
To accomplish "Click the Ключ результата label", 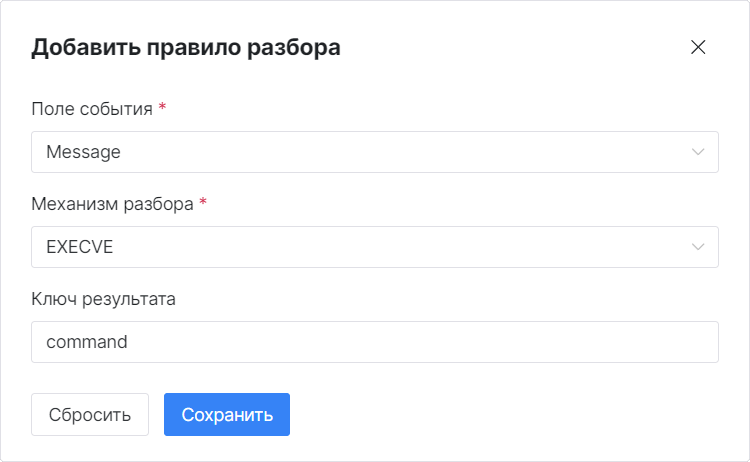I will tap(103, 299).
